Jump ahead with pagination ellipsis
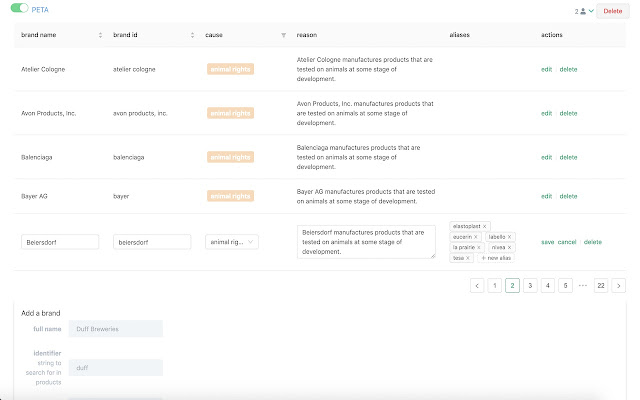640x400 pixels. (583, 286)
